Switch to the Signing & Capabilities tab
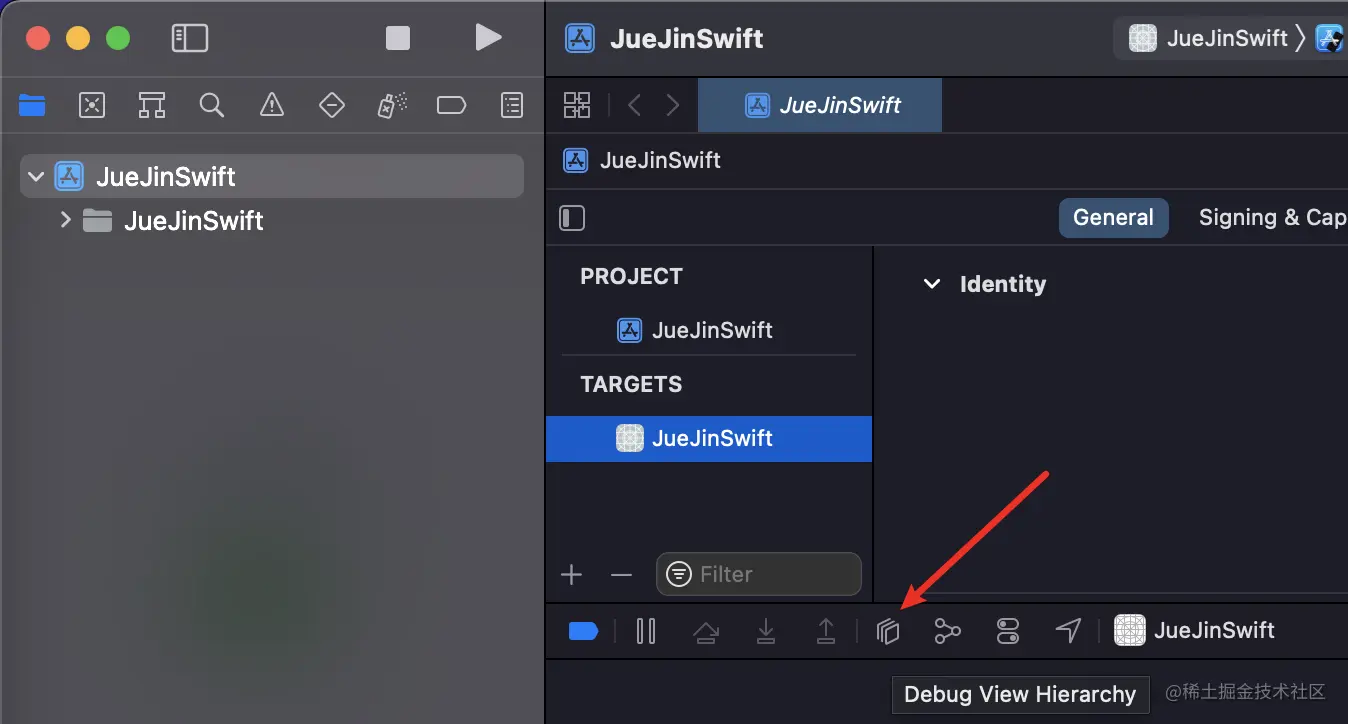 click(x=1272, y=217)
